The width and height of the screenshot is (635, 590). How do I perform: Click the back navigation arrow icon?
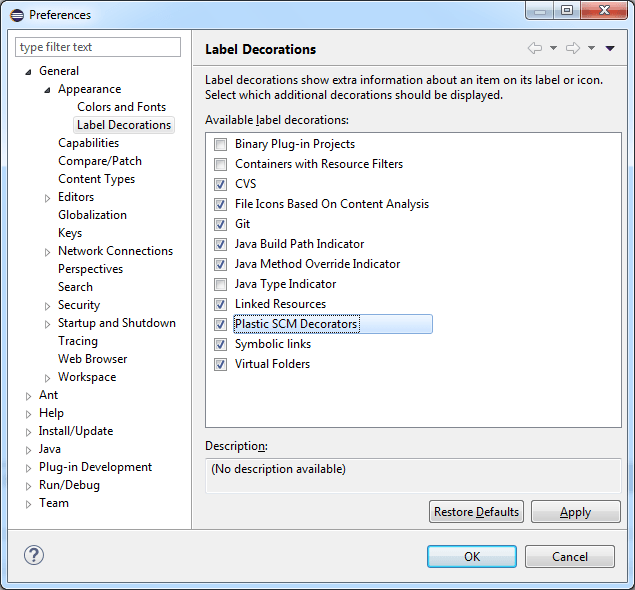pyautogui.click(x=535, y=48)
